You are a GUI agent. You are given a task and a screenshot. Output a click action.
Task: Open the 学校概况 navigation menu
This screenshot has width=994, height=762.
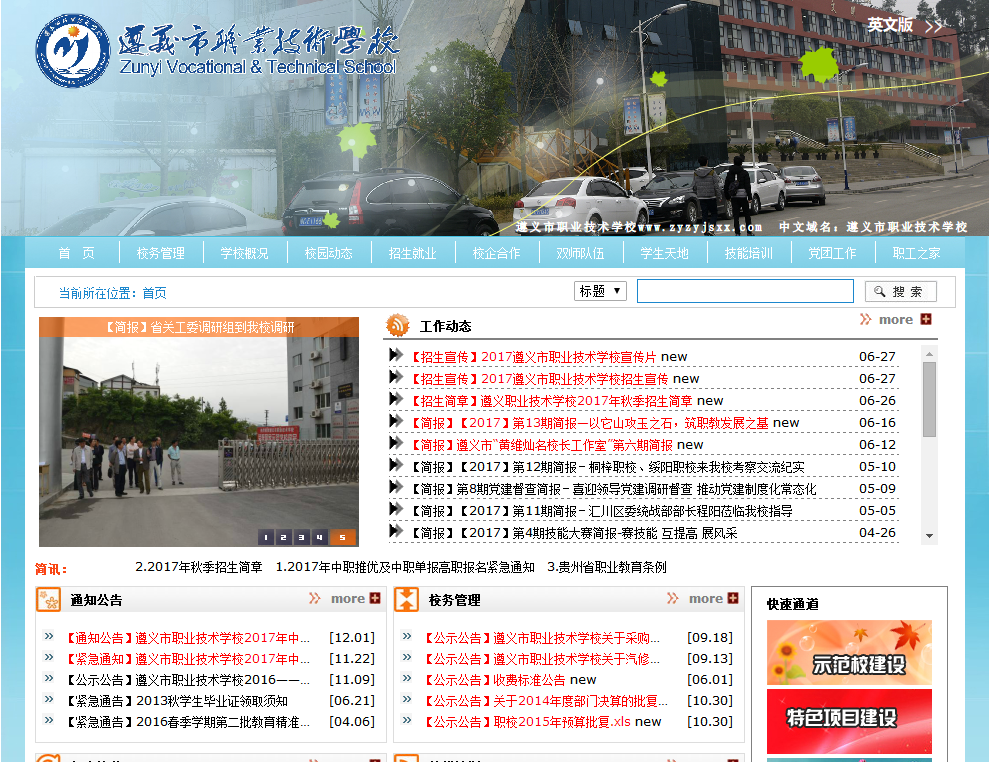coord(245,253)
